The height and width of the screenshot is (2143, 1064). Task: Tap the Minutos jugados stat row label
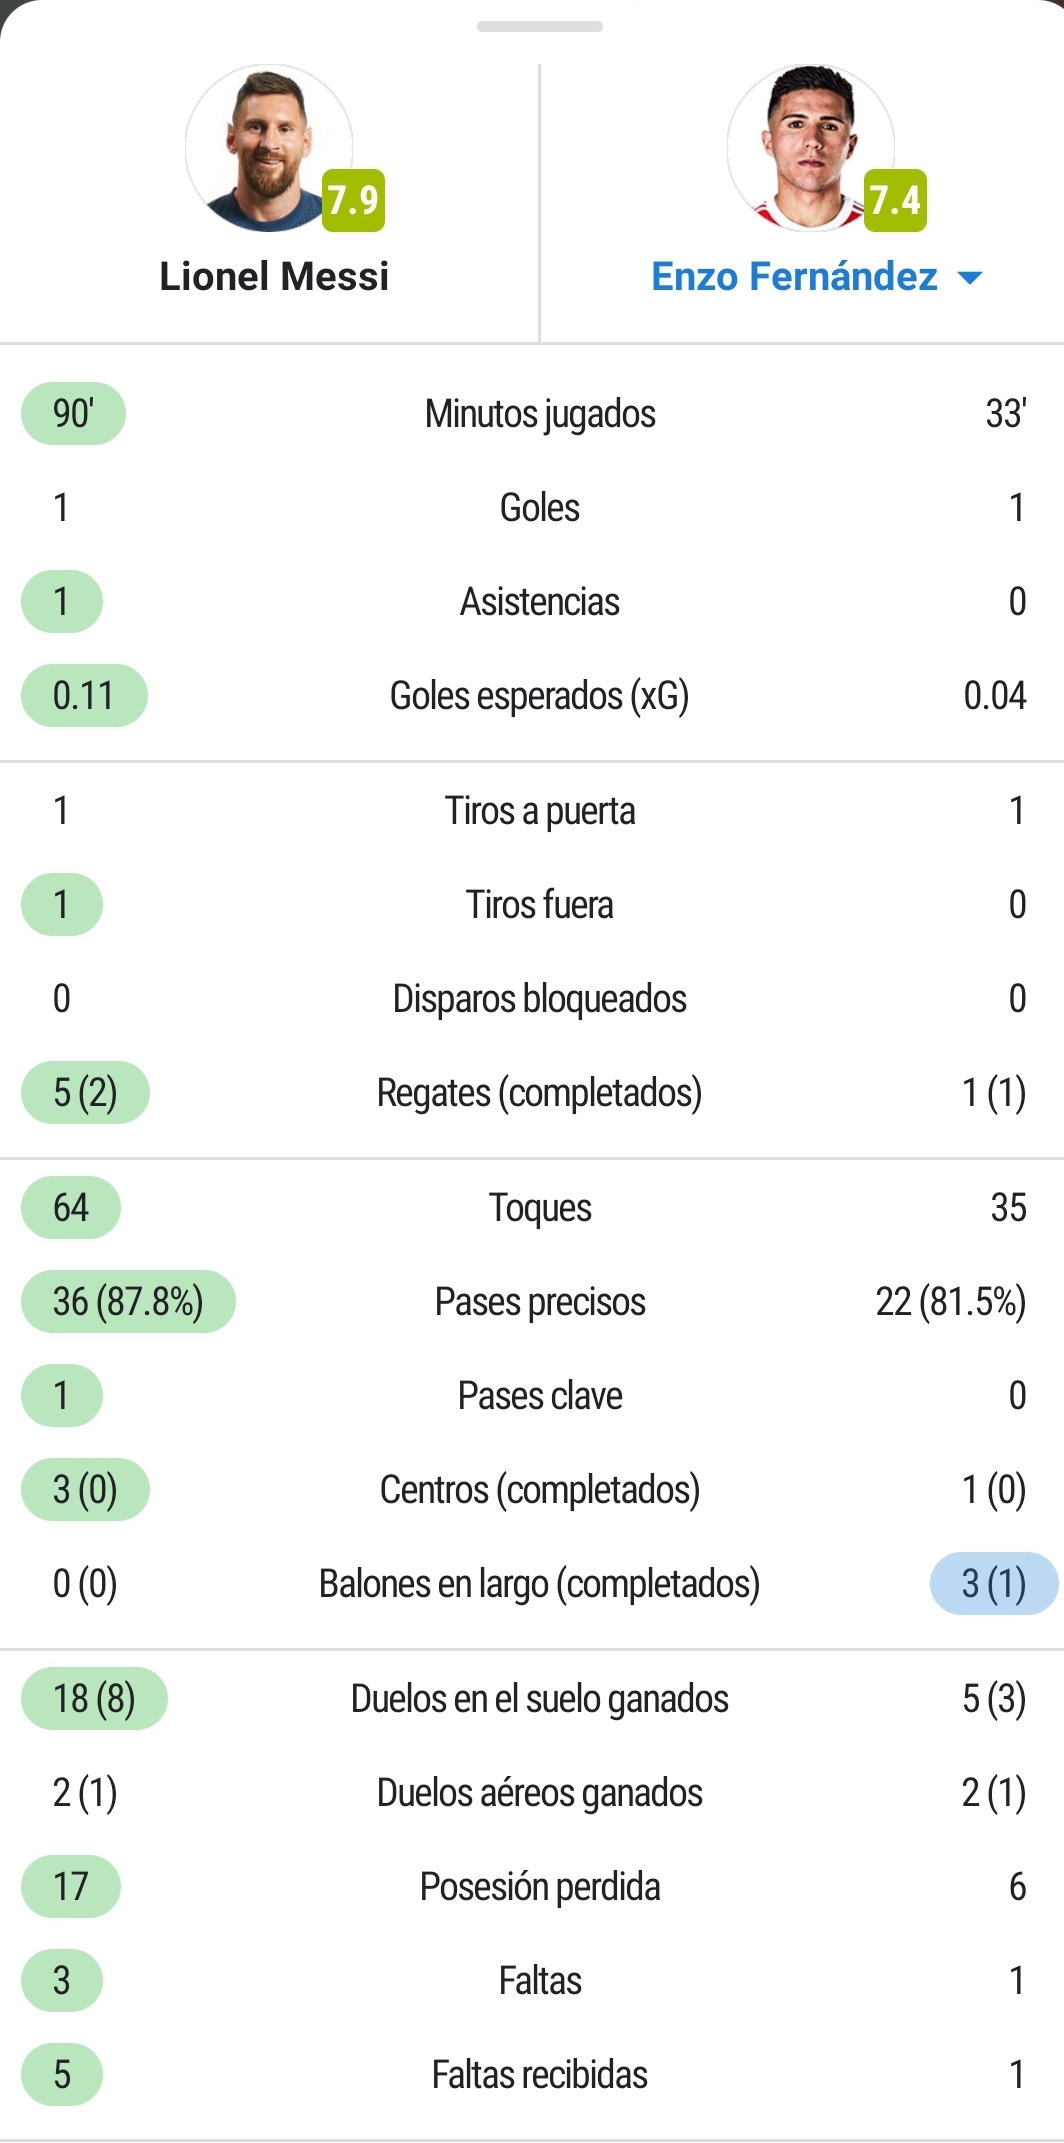[540, 413]
